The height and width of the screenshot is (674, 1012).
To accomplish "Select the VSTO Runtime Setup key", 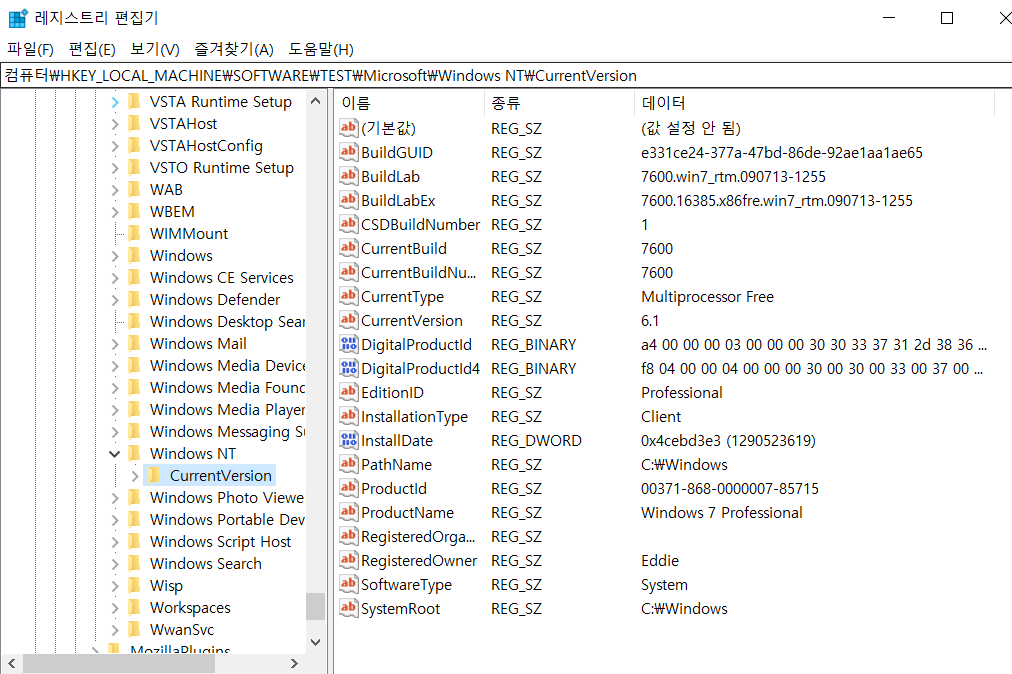I will pyautogui.click(x=221, y=168).
